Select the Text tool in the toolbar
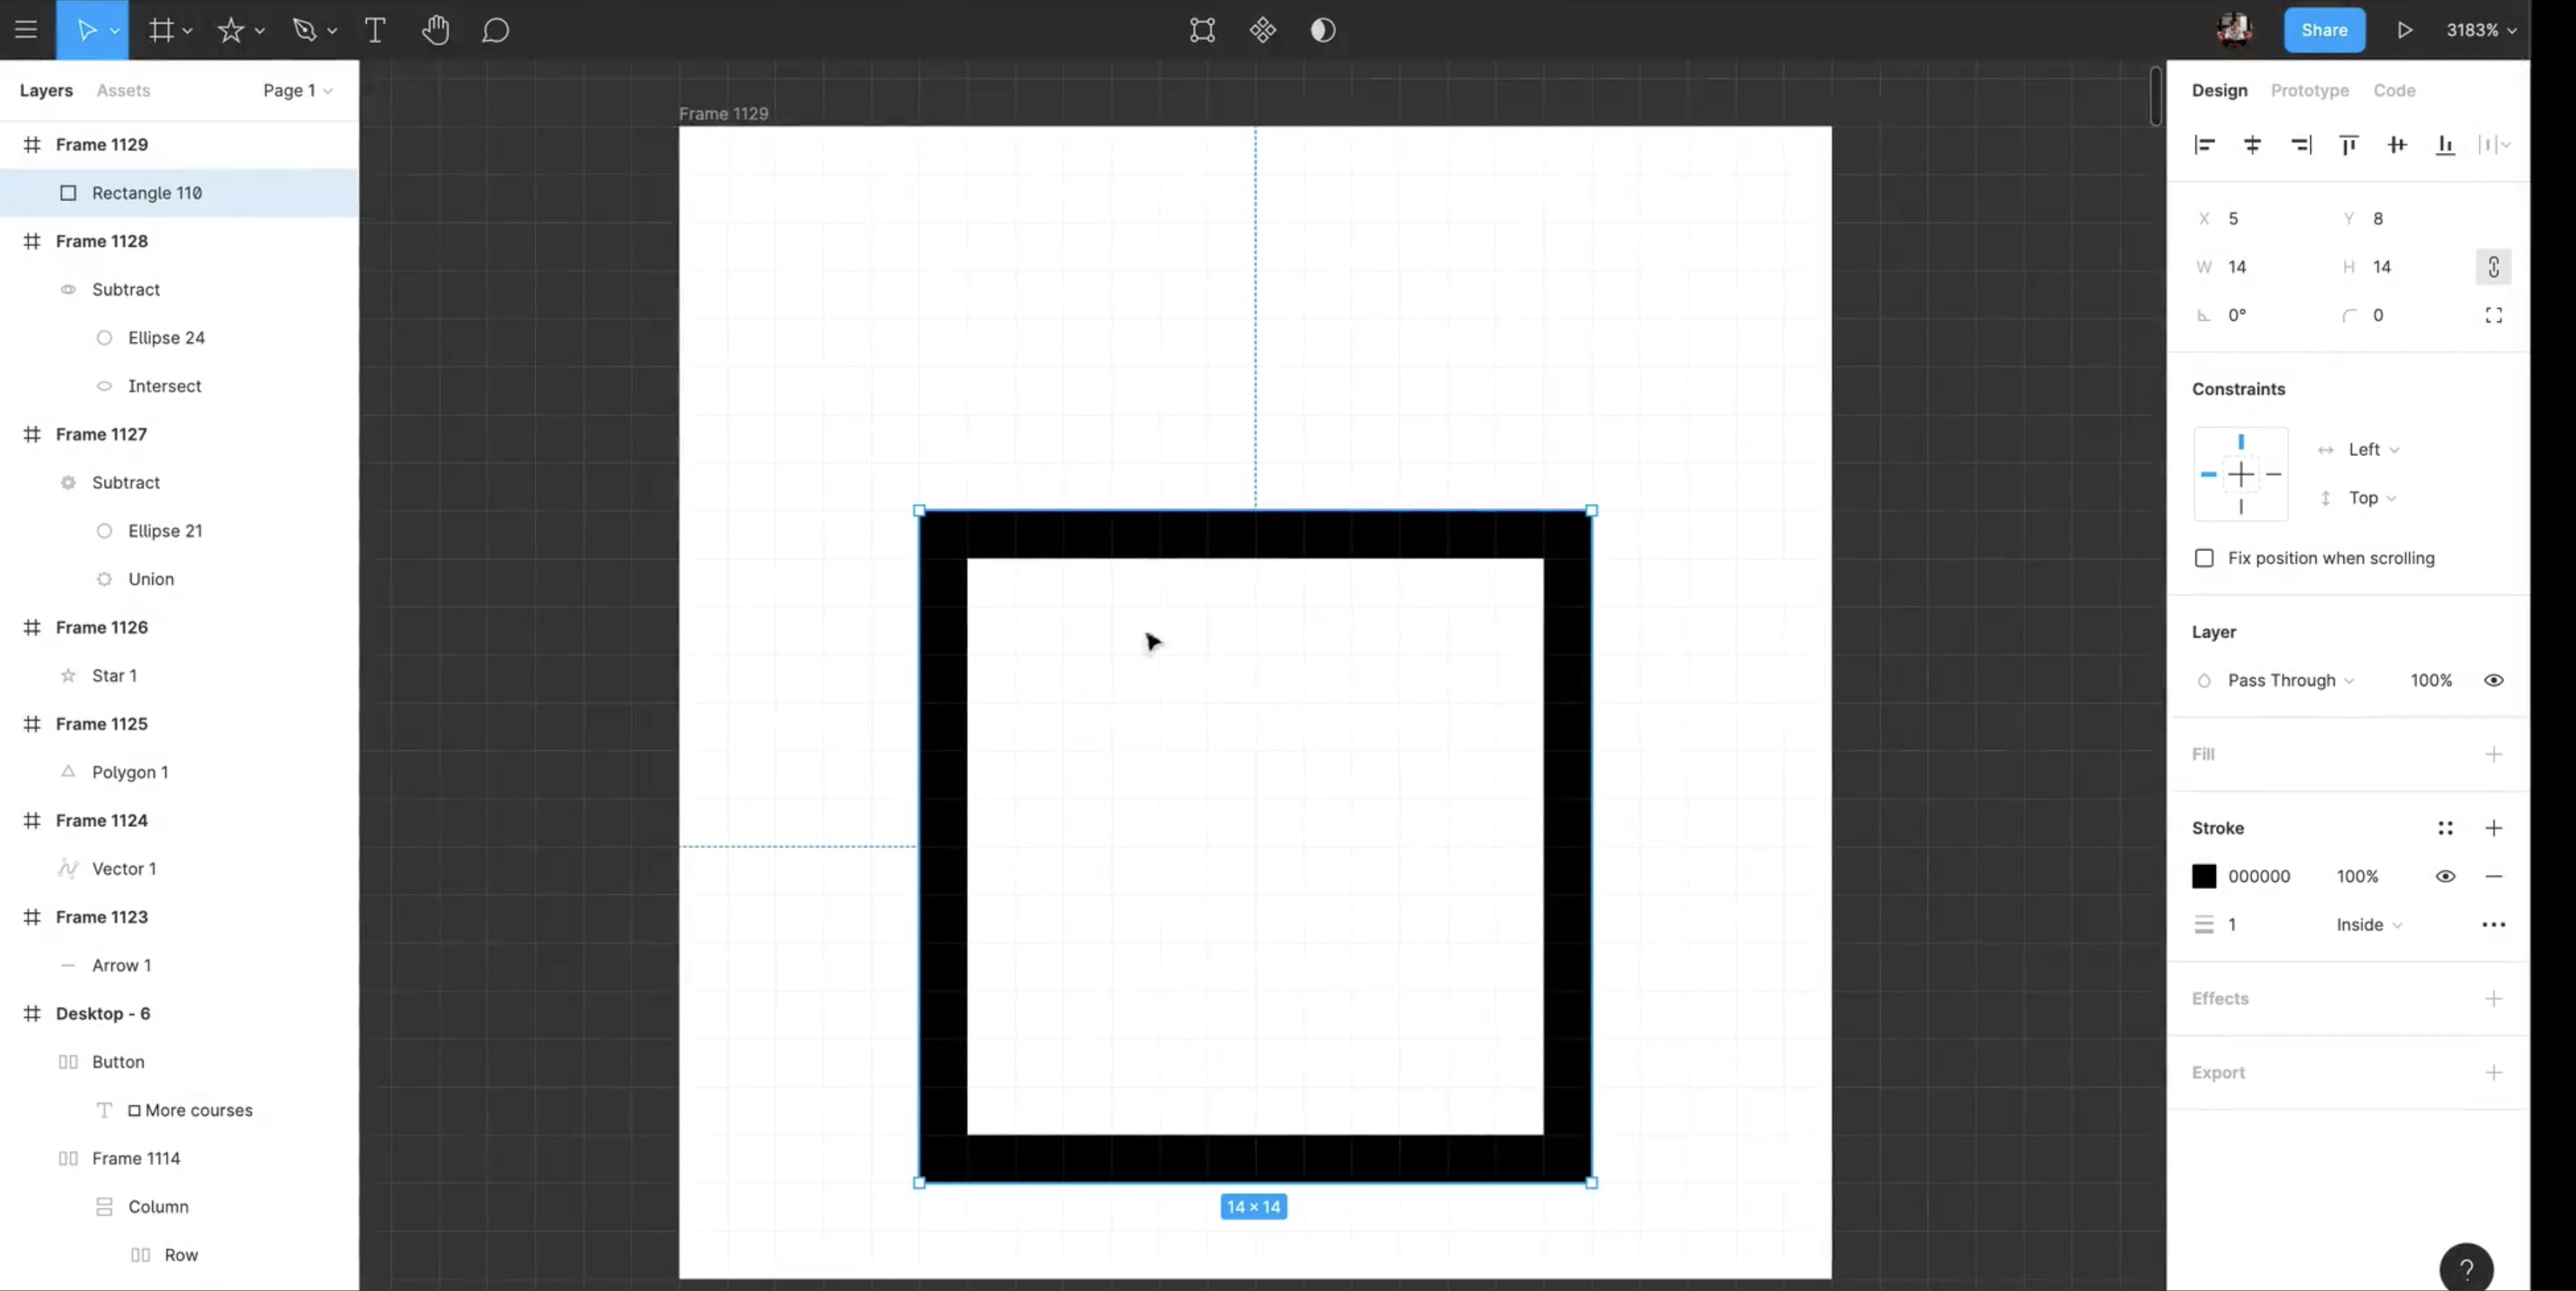The height and width of the screenshot is (1291, 2576). pos(375,30)
